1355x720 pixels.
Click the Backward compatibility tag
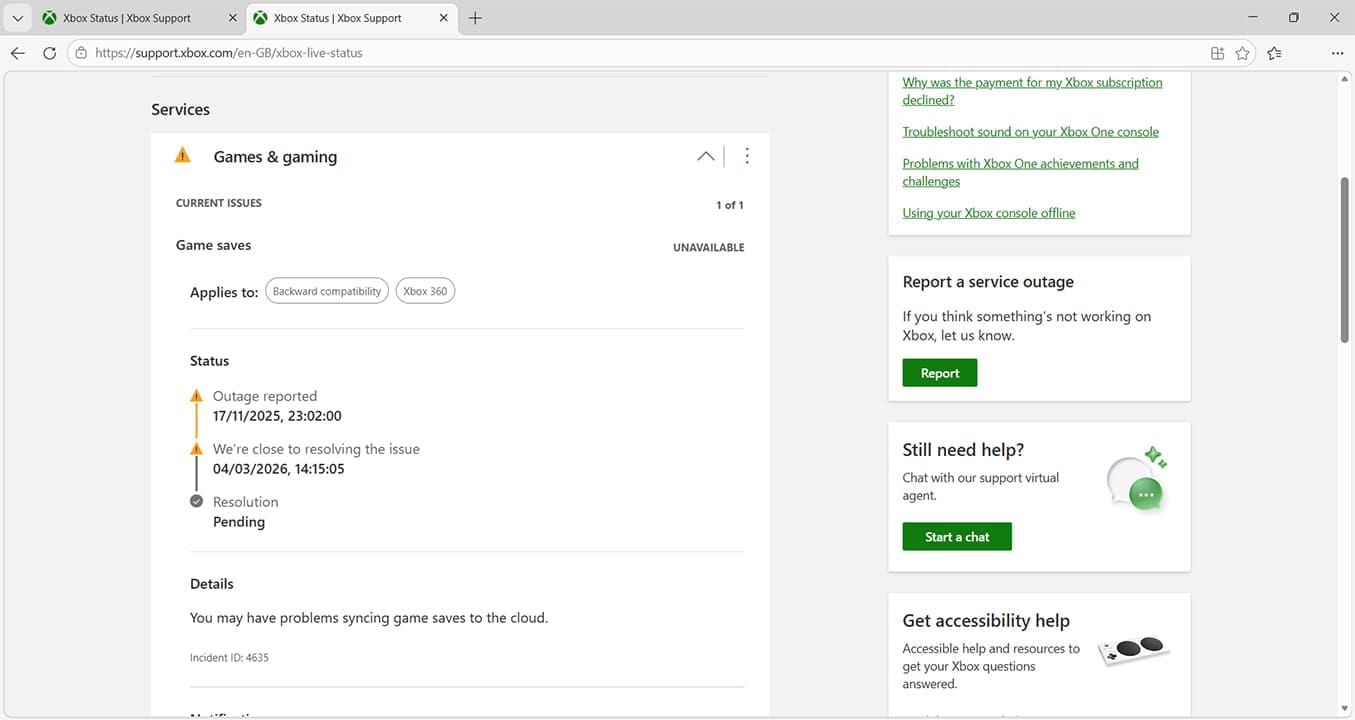327,292
